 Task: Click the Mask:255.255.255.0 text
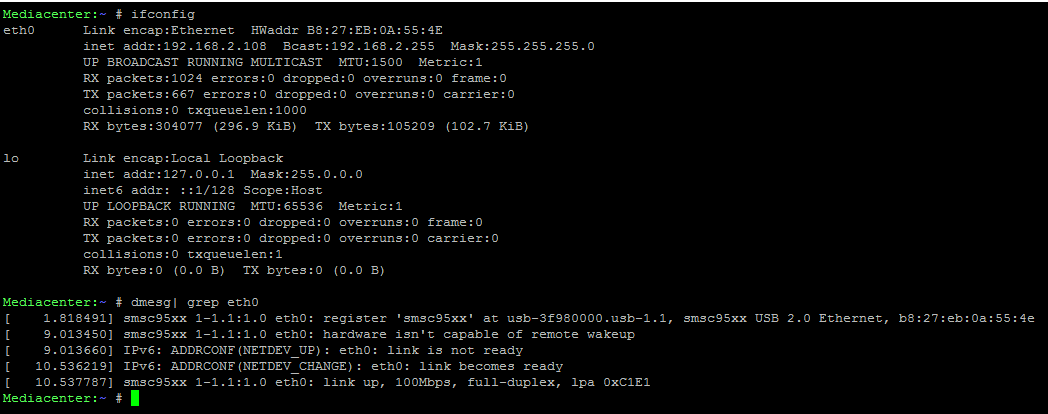522,47
